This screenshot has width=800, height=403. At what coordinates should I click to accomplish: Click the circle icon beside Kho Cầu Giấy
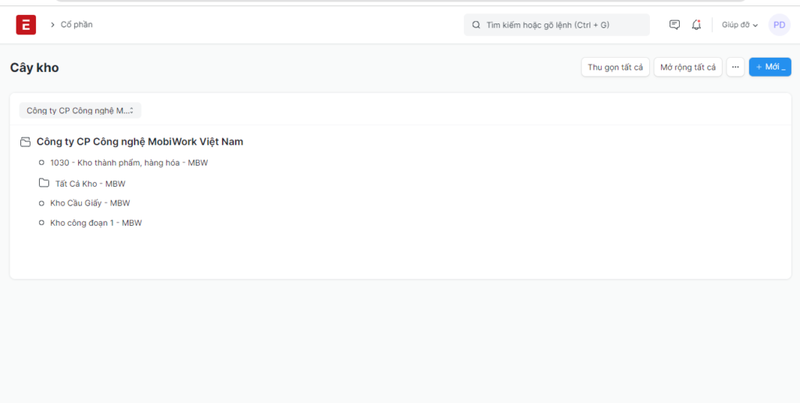(x=42, y=203)
